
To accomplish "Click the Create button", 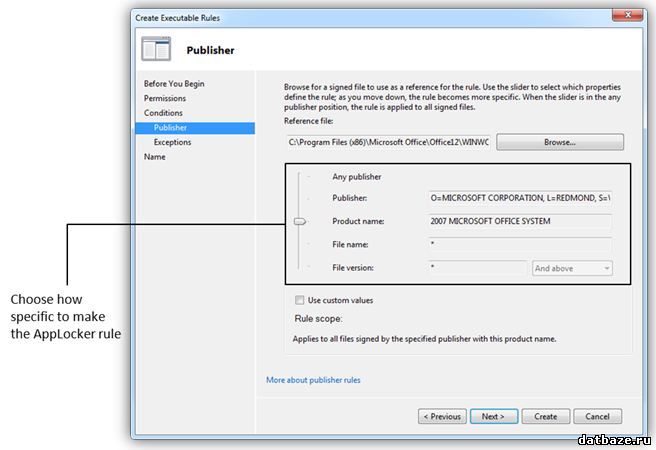I will [x=545, y=416].
